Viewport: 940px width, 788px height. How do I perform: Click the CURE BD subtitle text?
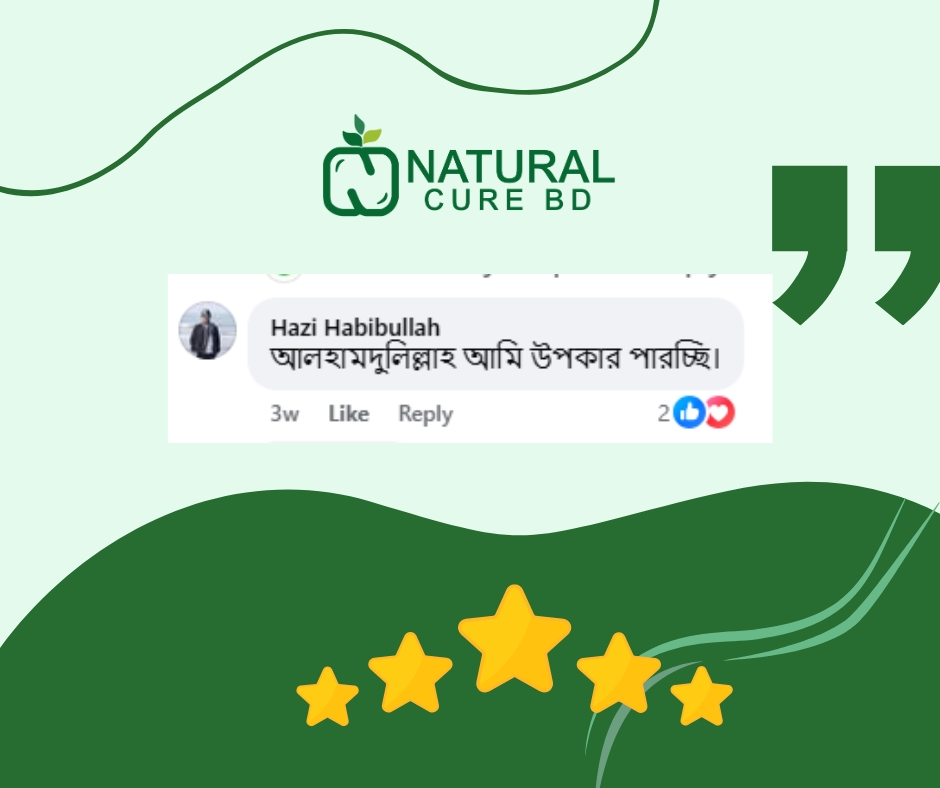coord(508,200)
